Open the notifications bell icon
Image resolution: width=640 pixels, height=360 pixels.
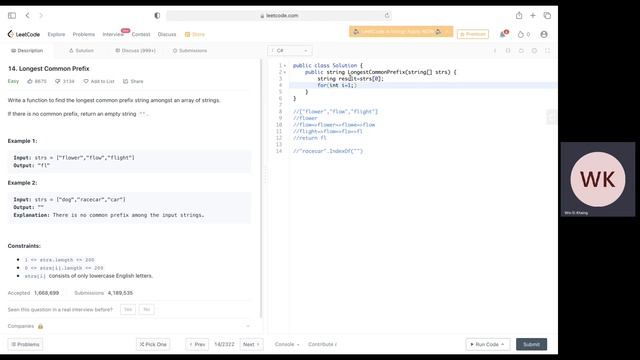503,34
